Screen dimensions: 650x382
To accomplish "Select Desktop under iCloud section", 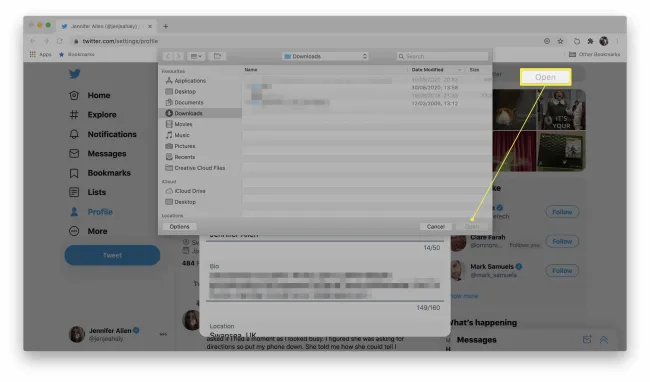I will point(181,202).
